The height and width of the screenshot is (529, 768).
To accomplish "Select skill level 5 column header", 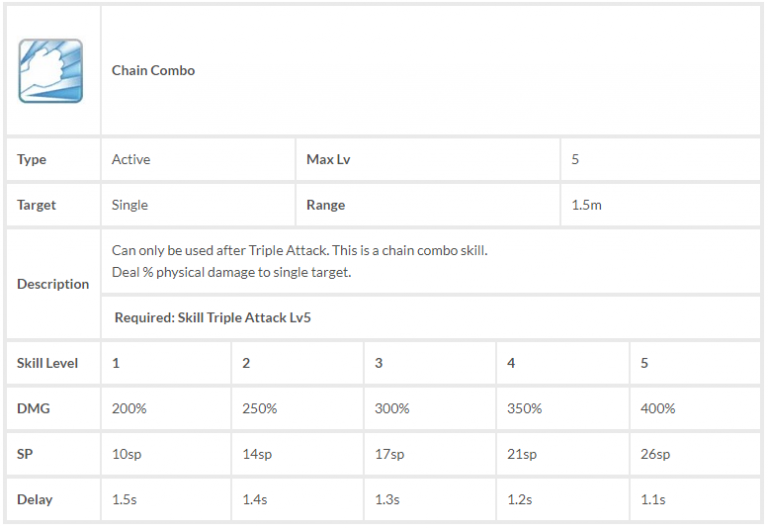I will [x=644, y=363].
